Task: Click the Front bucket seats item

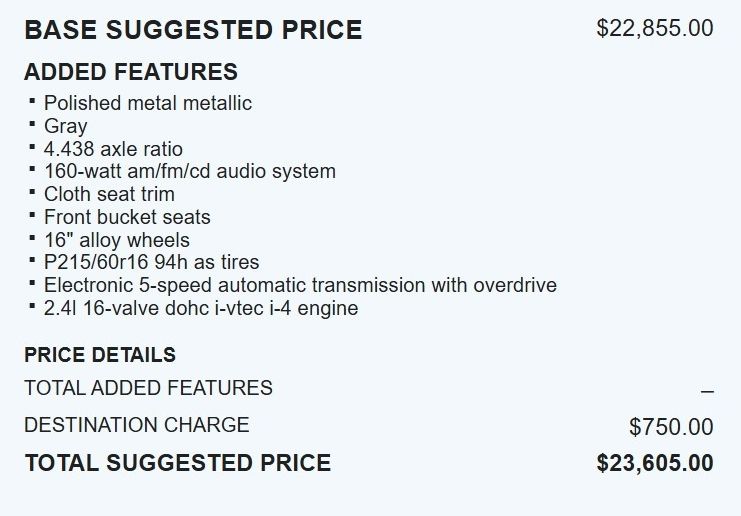Action: point(127,217)
